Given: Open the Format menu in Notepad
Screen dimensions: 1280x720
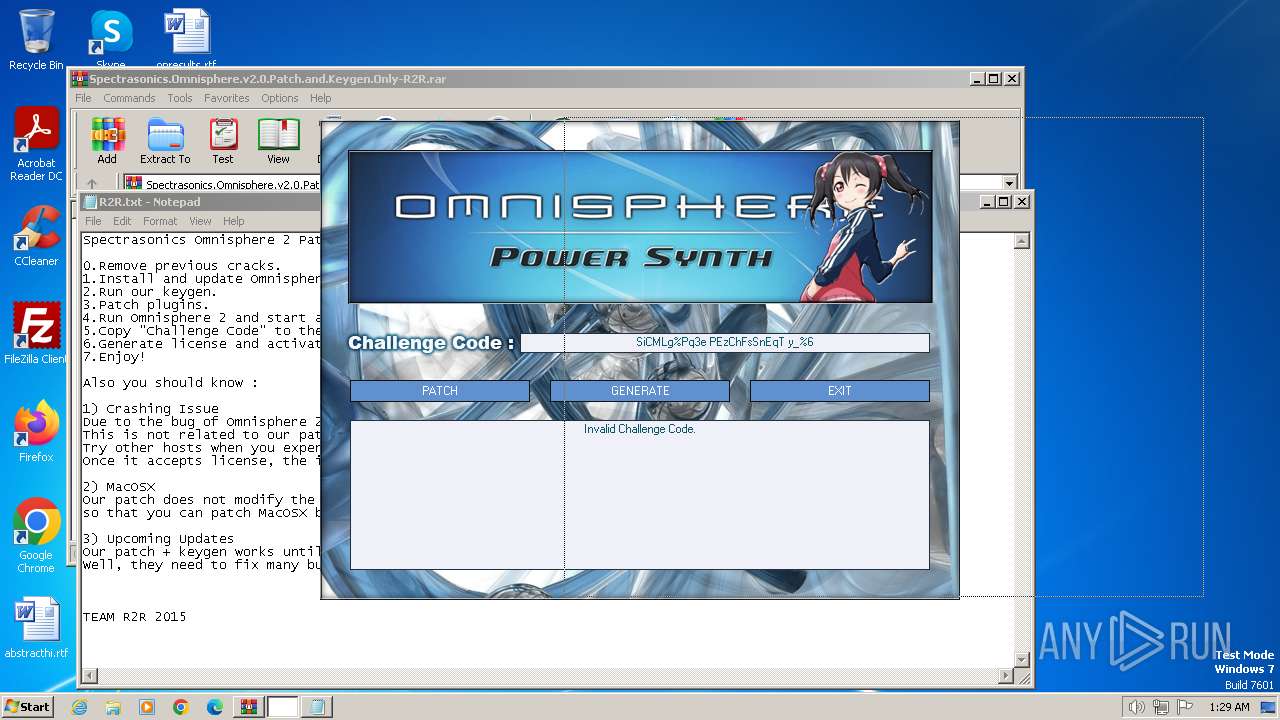Looking at the screenshot, I should (160, 221).
